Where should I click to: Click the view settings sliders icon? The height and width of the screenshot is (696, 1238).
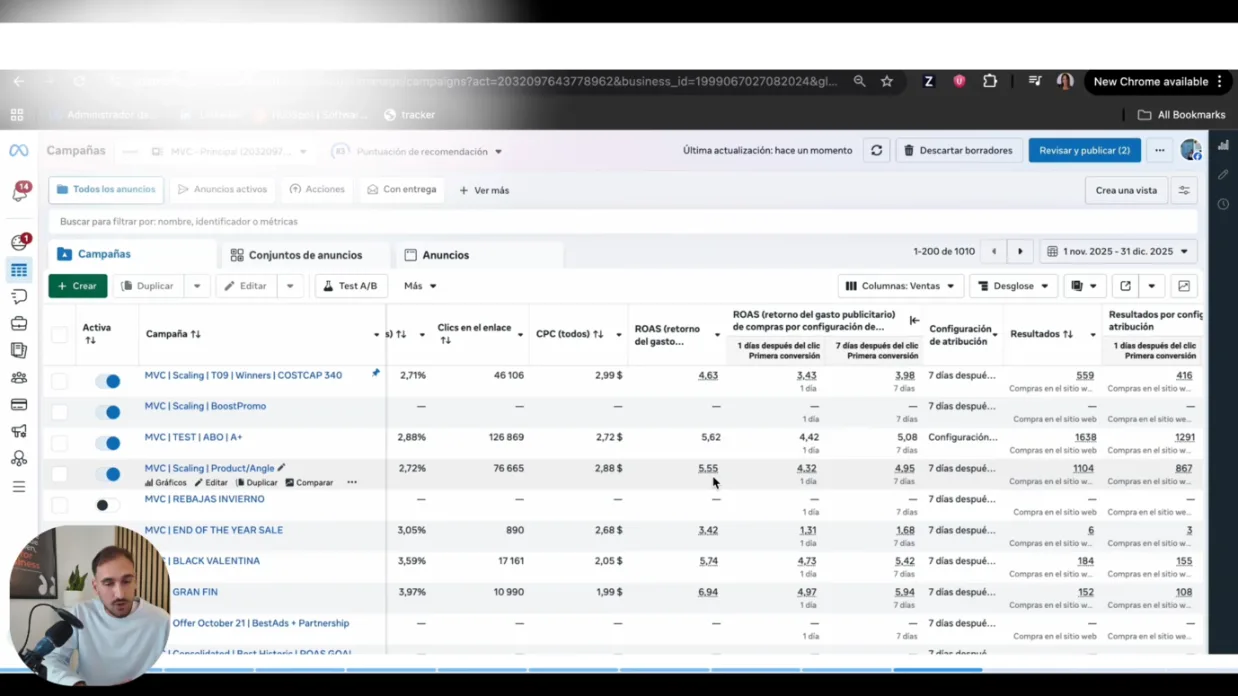click(1184, 190)
